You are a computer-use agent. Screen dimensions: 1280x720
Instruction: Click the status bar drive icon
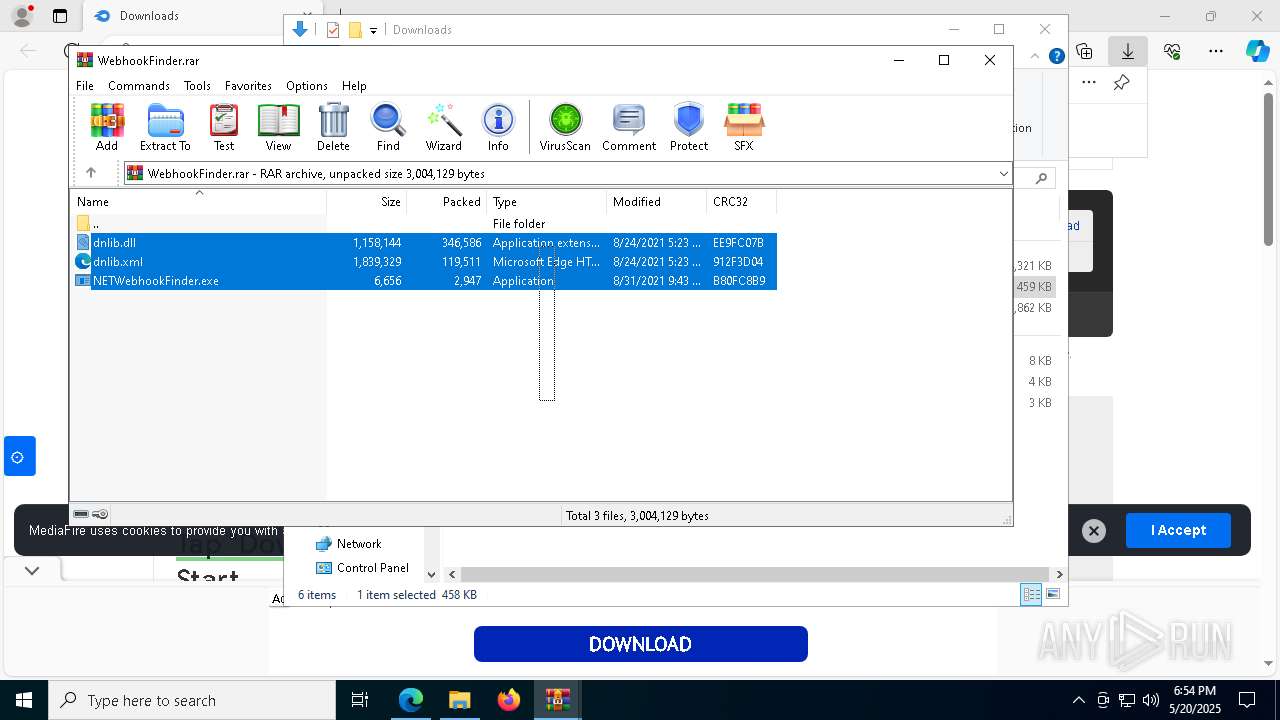[81, 515]
